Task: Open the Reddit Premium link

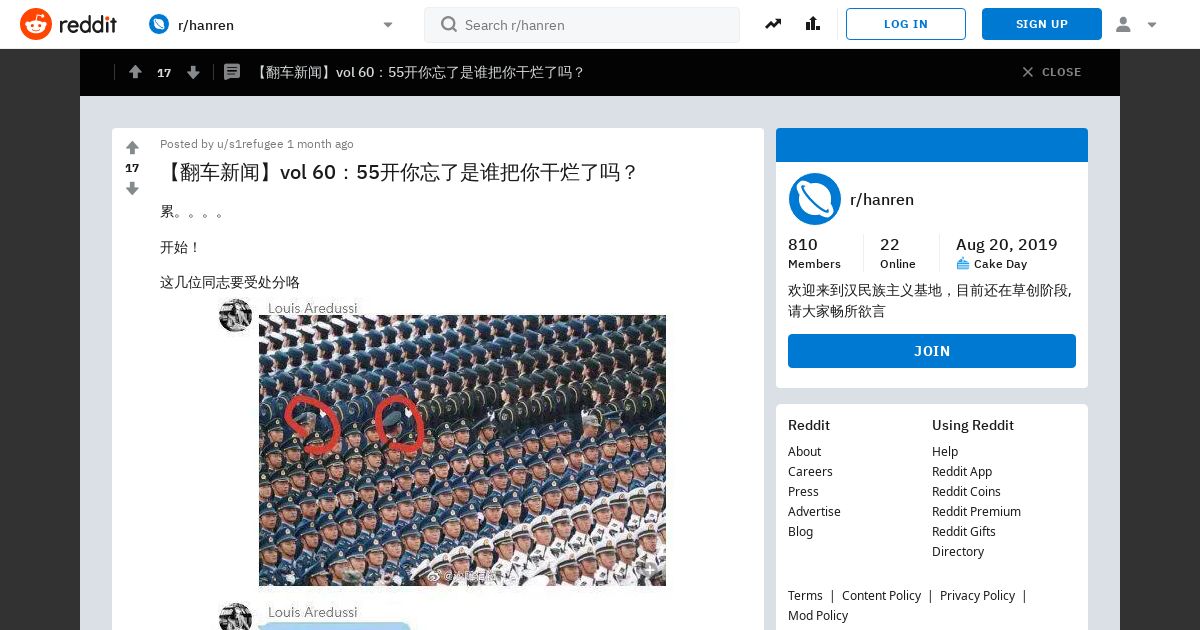Action: [x=976, y=511]
